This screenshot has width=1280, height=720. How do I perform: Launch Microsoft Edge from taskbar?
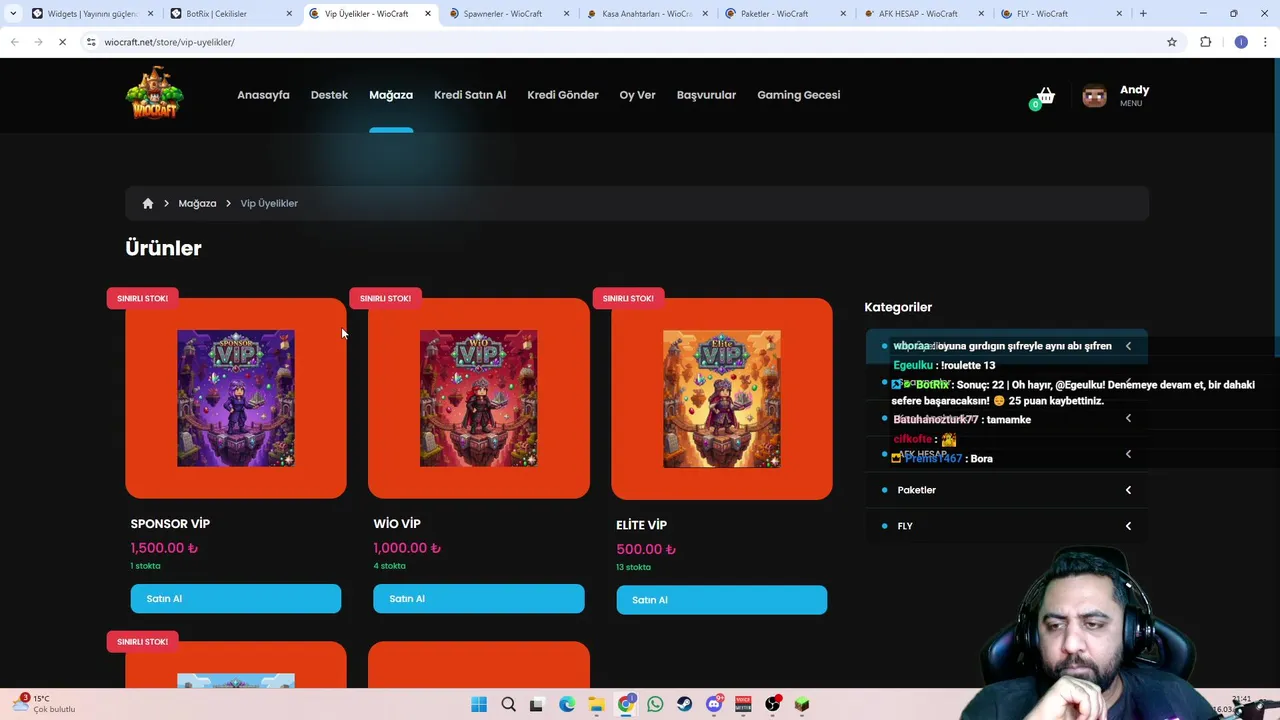[567, 705]
